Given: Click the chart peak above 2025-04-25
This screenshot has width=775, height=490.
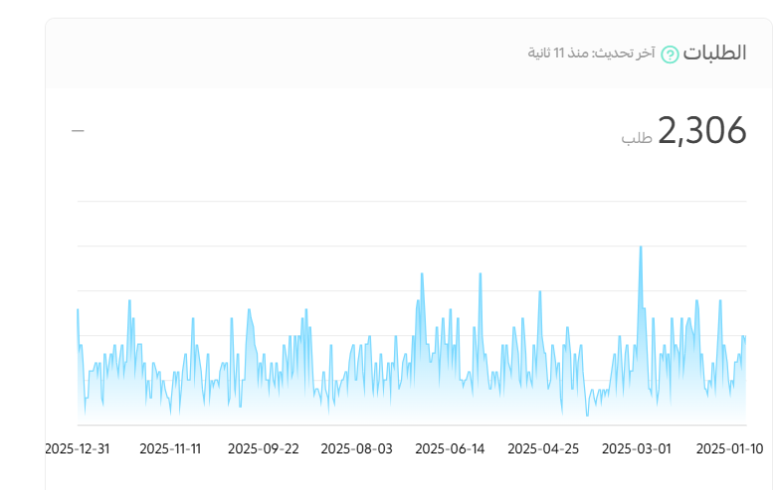Looking at the screenshot, I should tap(540, 292).
